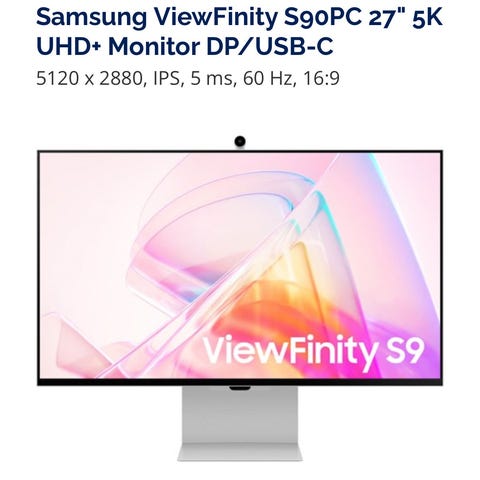Click the 60 Hz refresh rate text
The image size is (480, 480).
click(x=269, y=79)
